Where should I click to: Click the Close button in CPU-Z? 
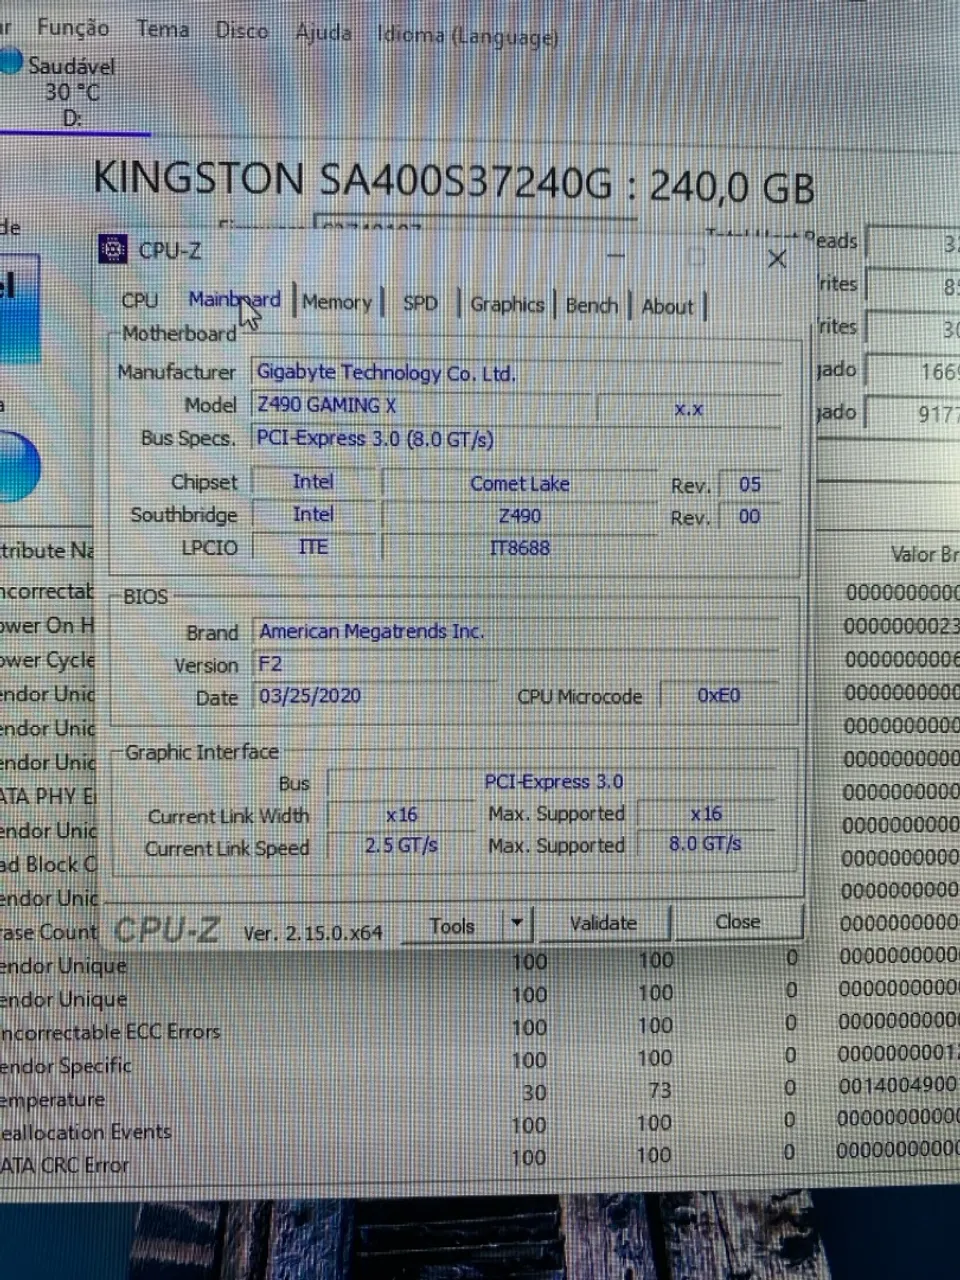[x=738, y=921]
